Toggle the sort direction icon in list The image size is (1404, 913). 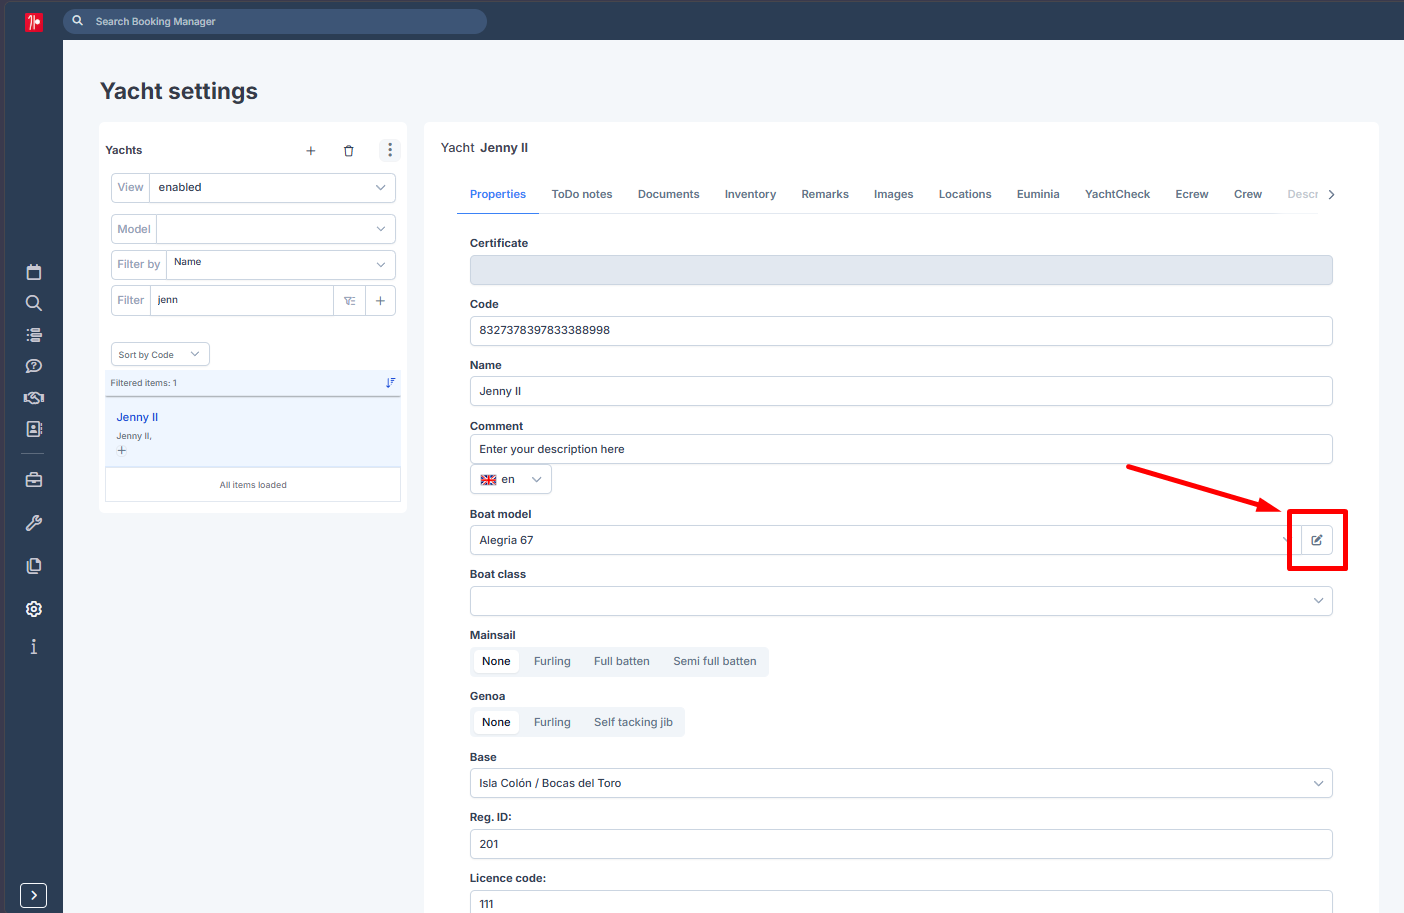click(390, 383)
